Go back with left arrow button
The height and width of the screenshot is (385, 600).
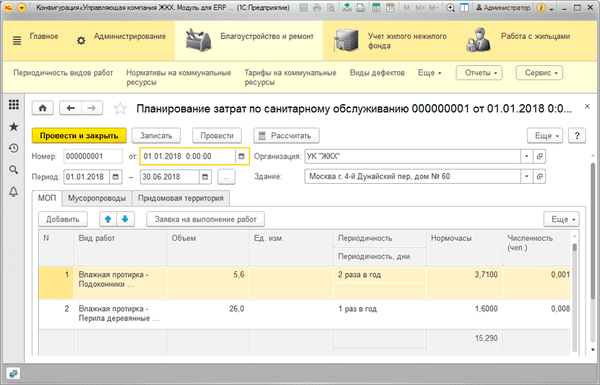(x=70, y=108)
